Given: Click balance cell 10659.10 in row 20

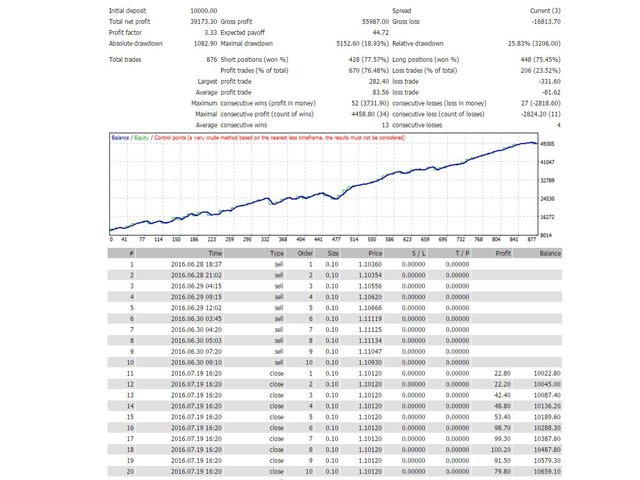Looking at the screenshot, I should (x=547, y=472).
